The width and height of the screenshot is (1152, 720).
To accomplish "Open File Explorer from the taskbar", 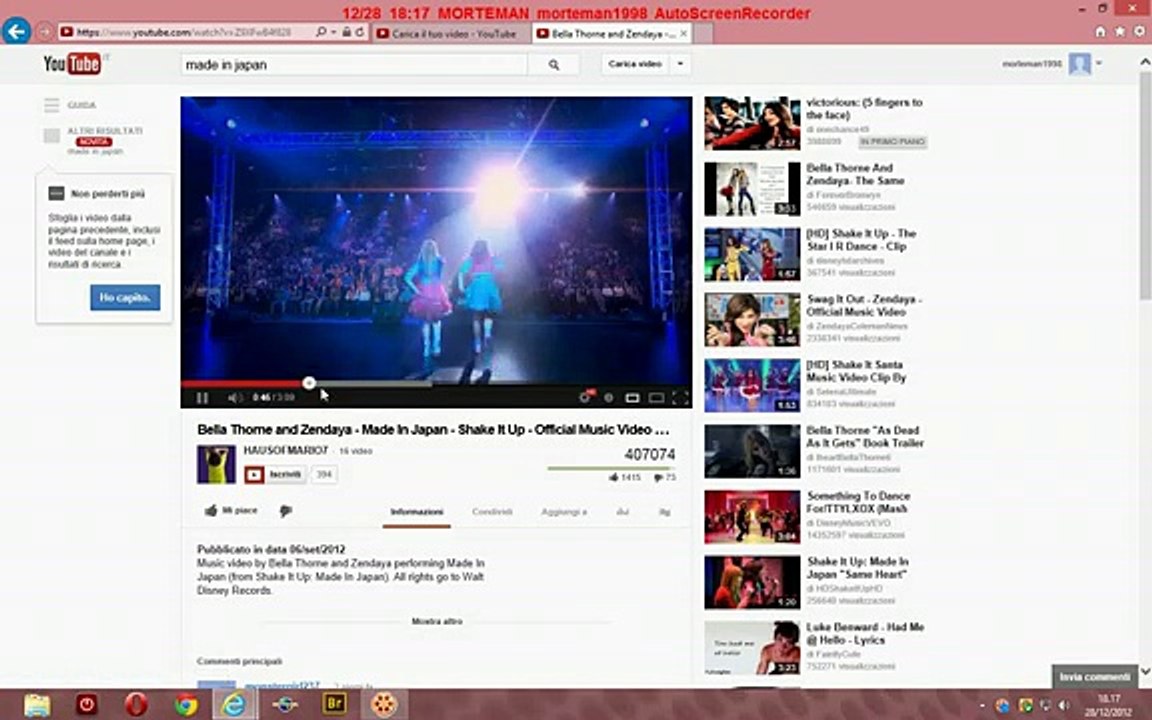I will tap(36, 705).
